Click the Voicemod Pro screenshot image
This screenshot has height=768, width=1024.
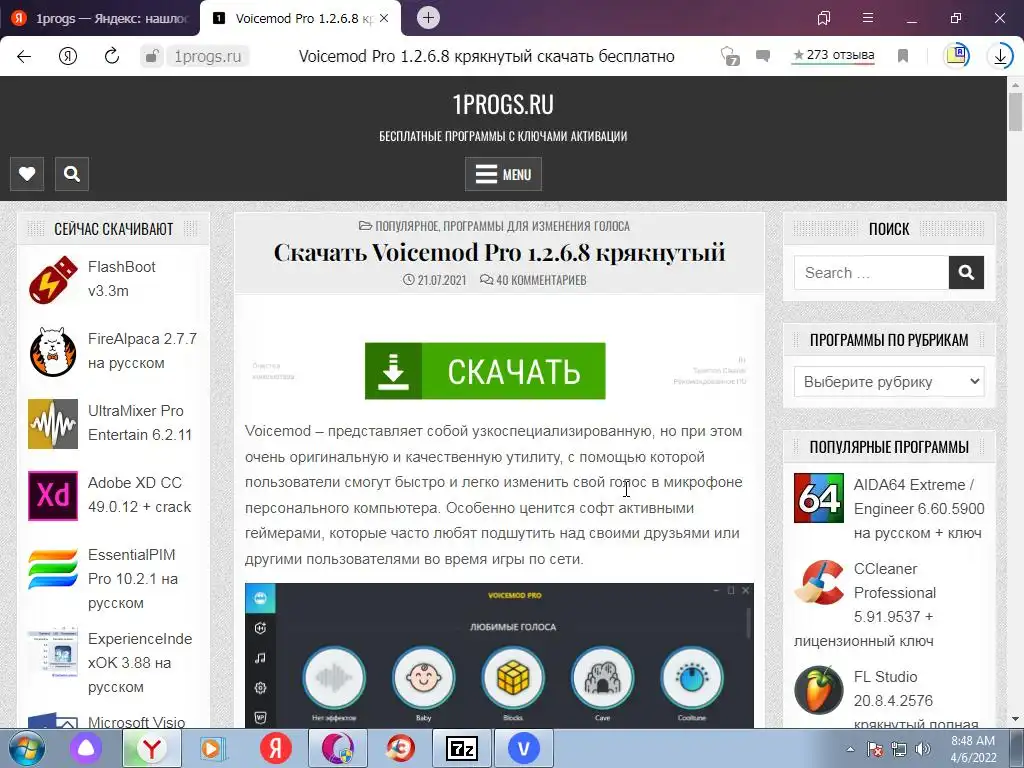click(x=500, y=655)
